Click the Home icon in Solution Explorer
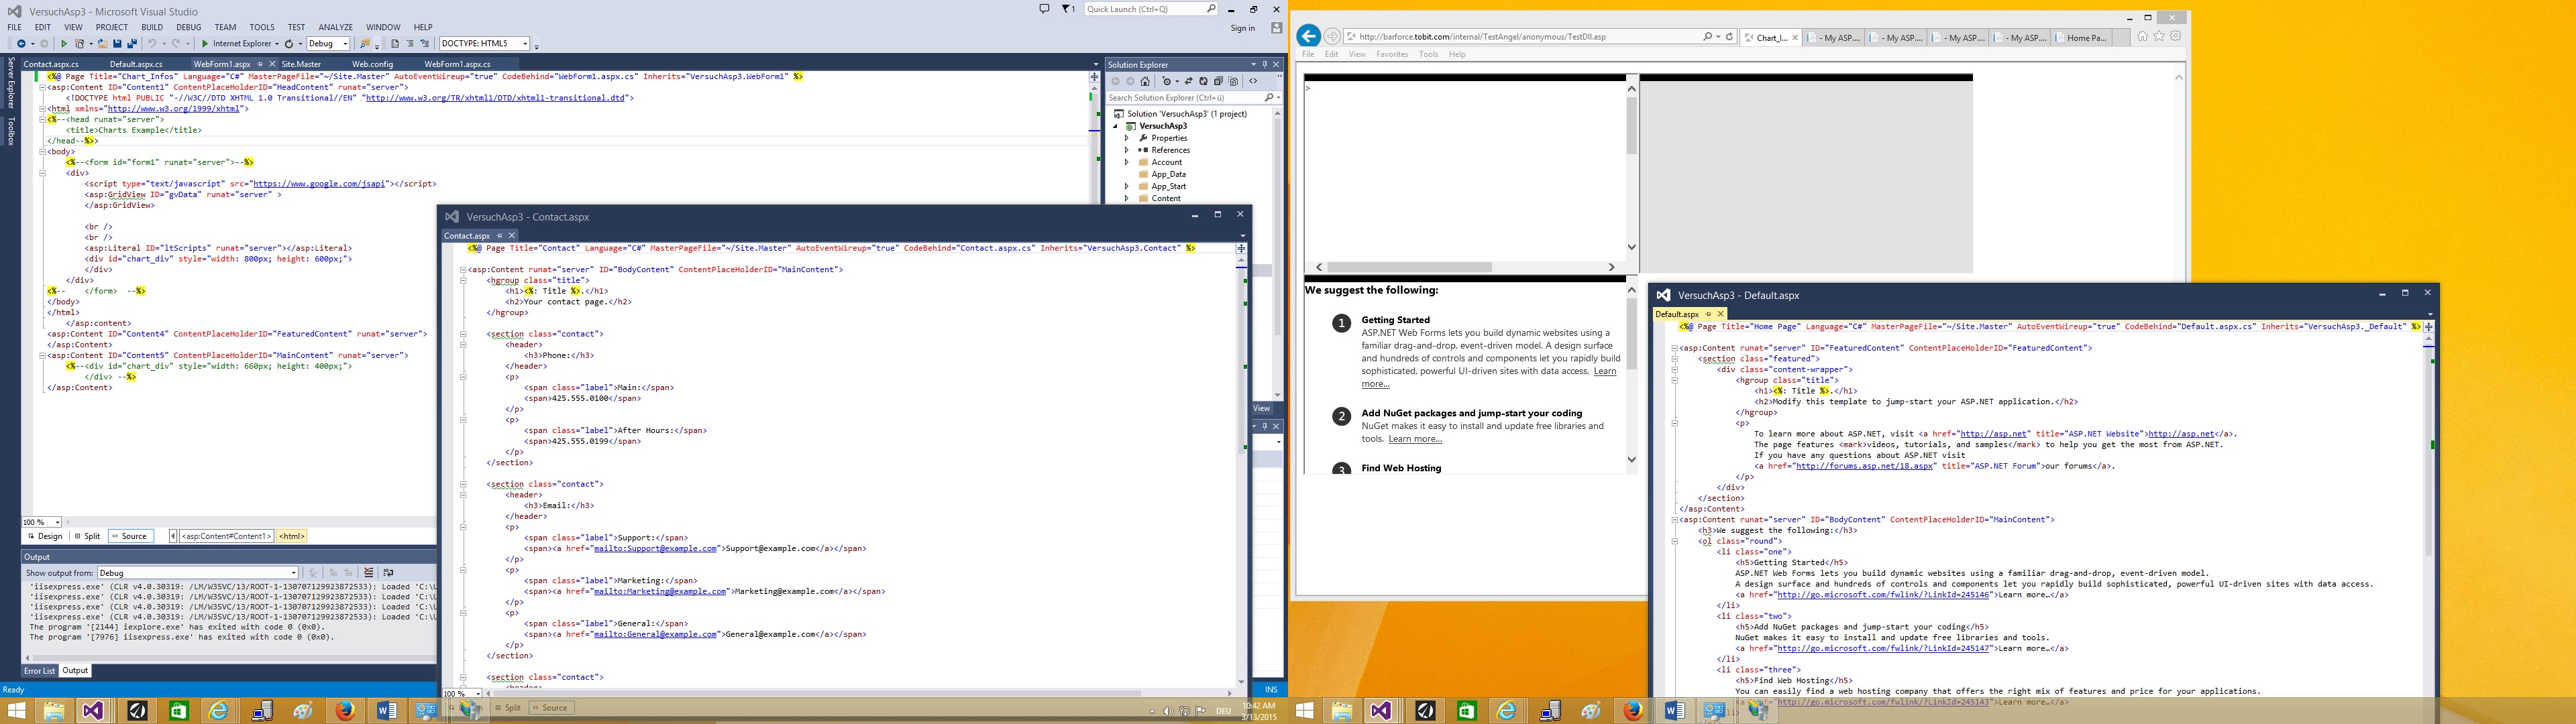The image size is (2576, 724). 1145,81
